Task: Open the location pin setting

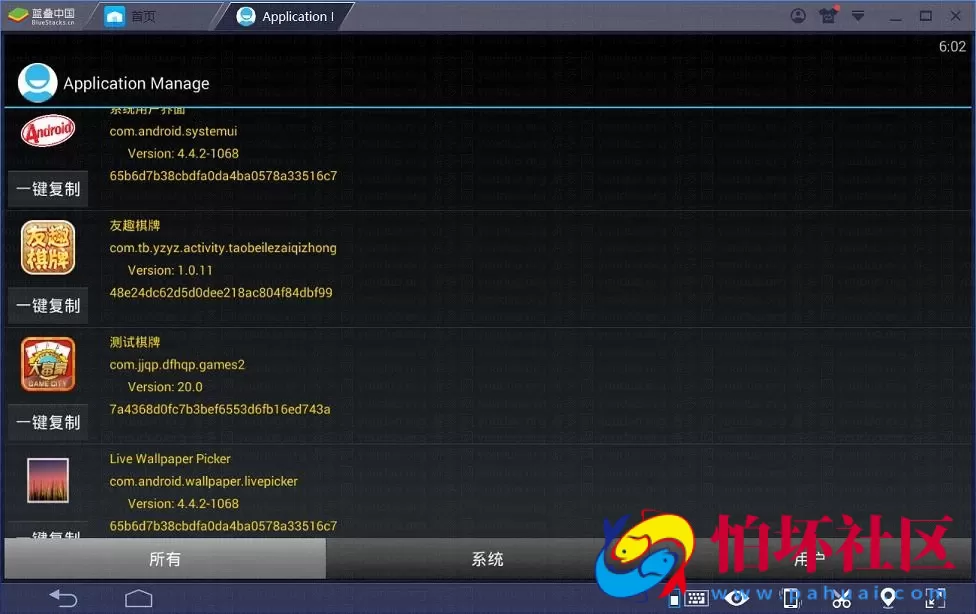Action: pos(888,598)
